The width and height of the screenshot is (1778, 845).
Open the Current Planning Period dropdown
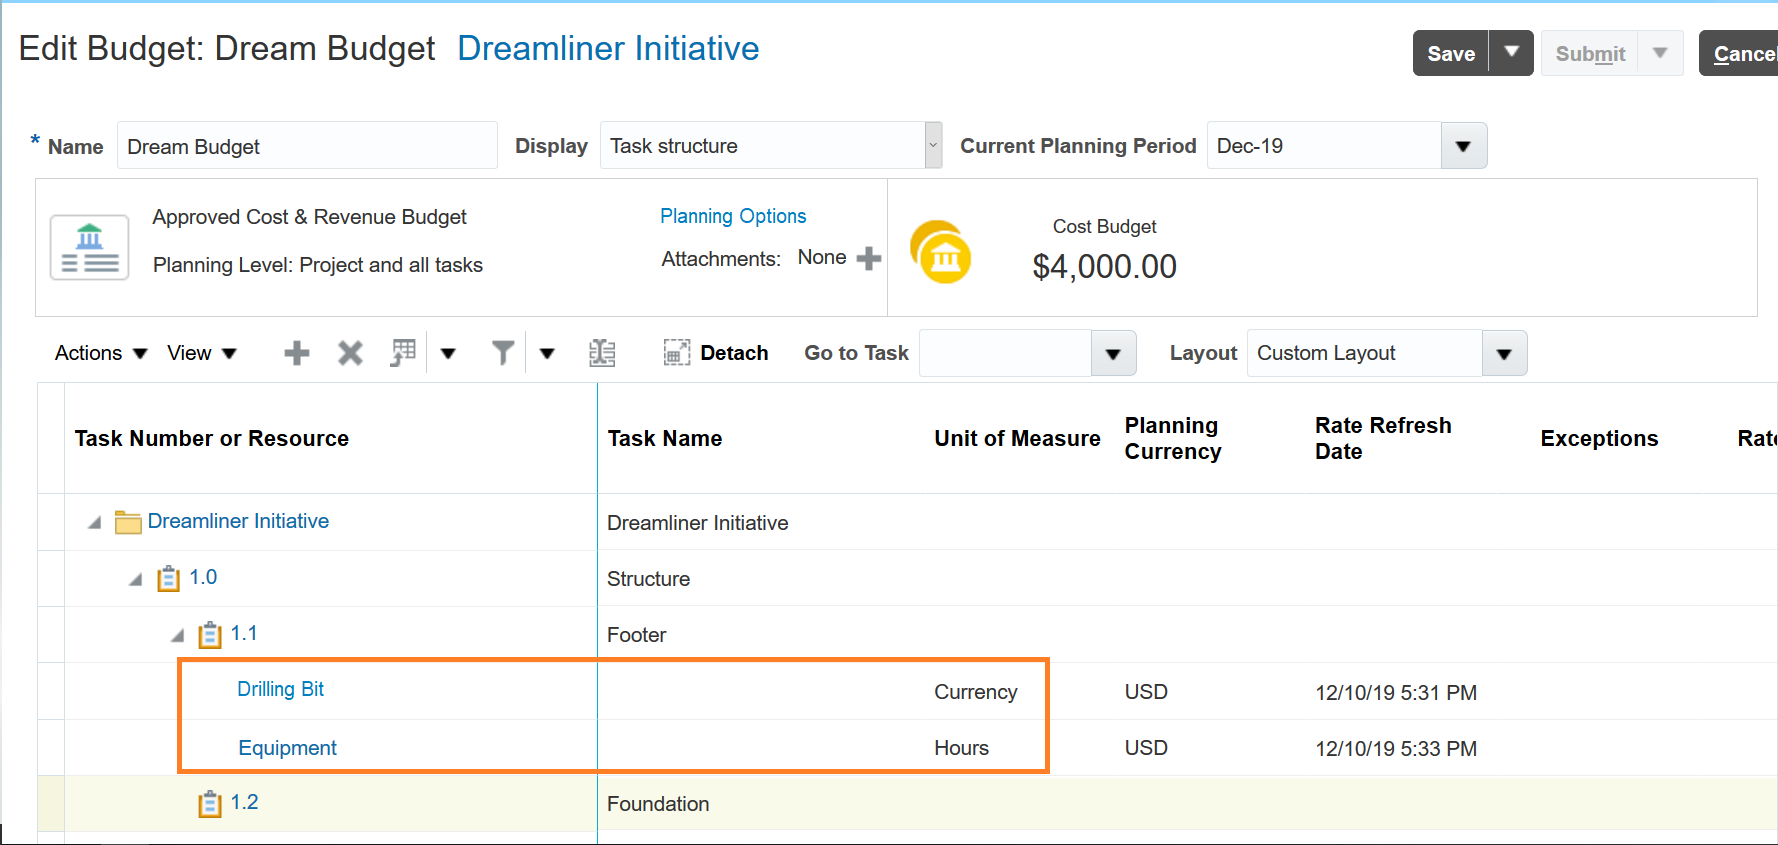pos(1463,146)
